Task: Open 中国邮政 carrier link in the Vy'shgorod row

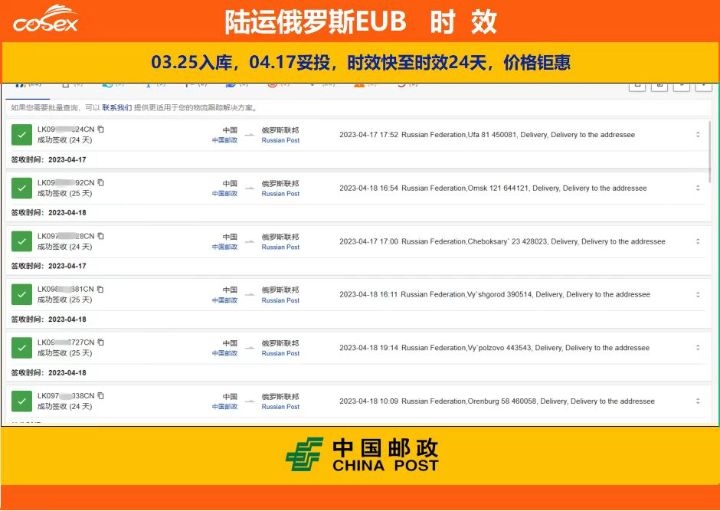Action: point(225,300)
